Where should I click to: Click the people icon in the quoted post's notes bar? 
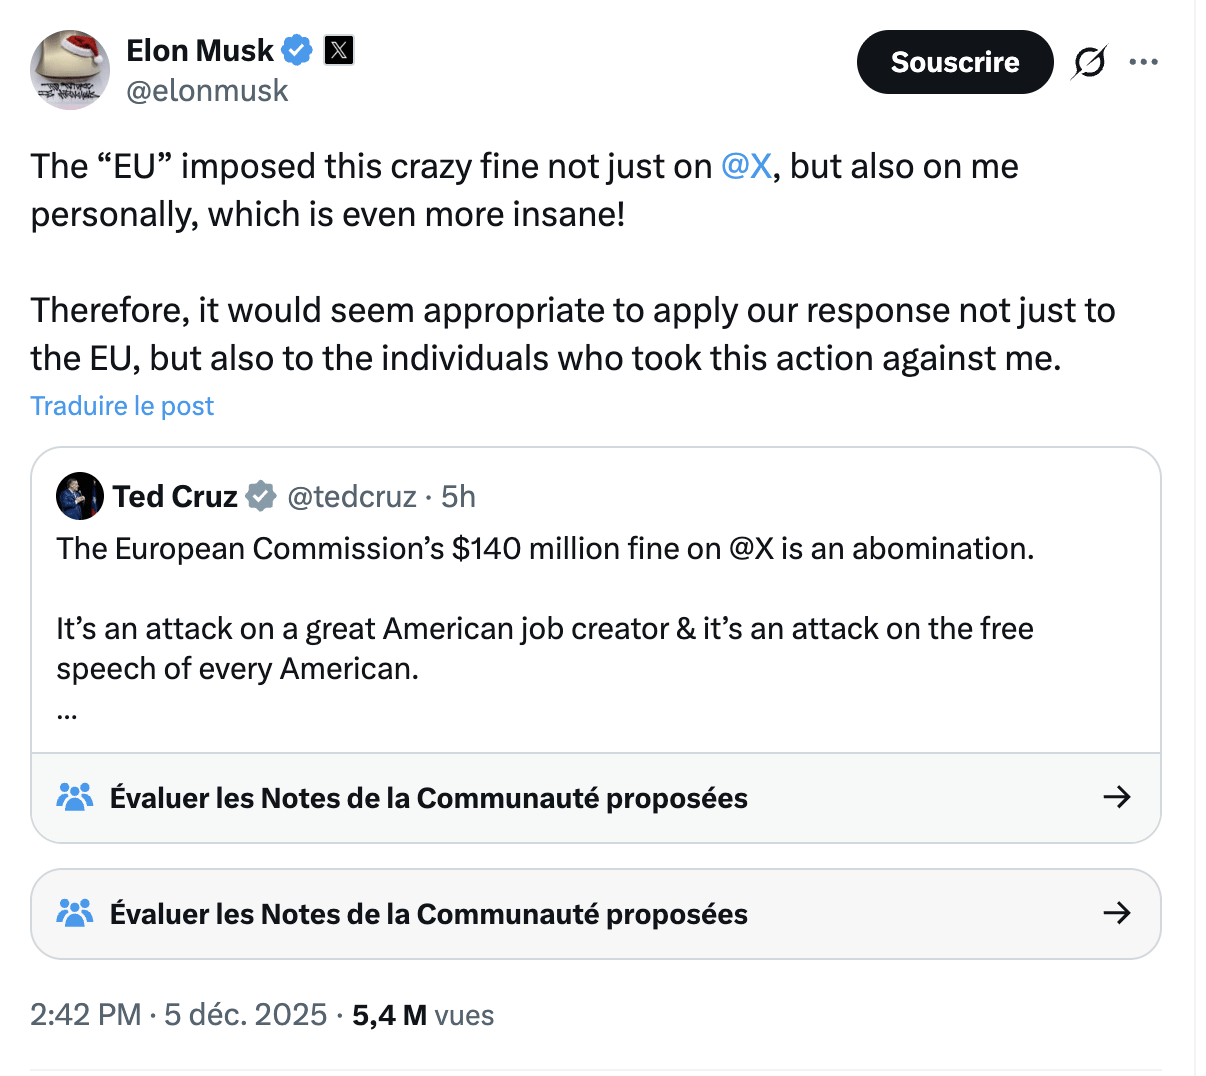75,797
